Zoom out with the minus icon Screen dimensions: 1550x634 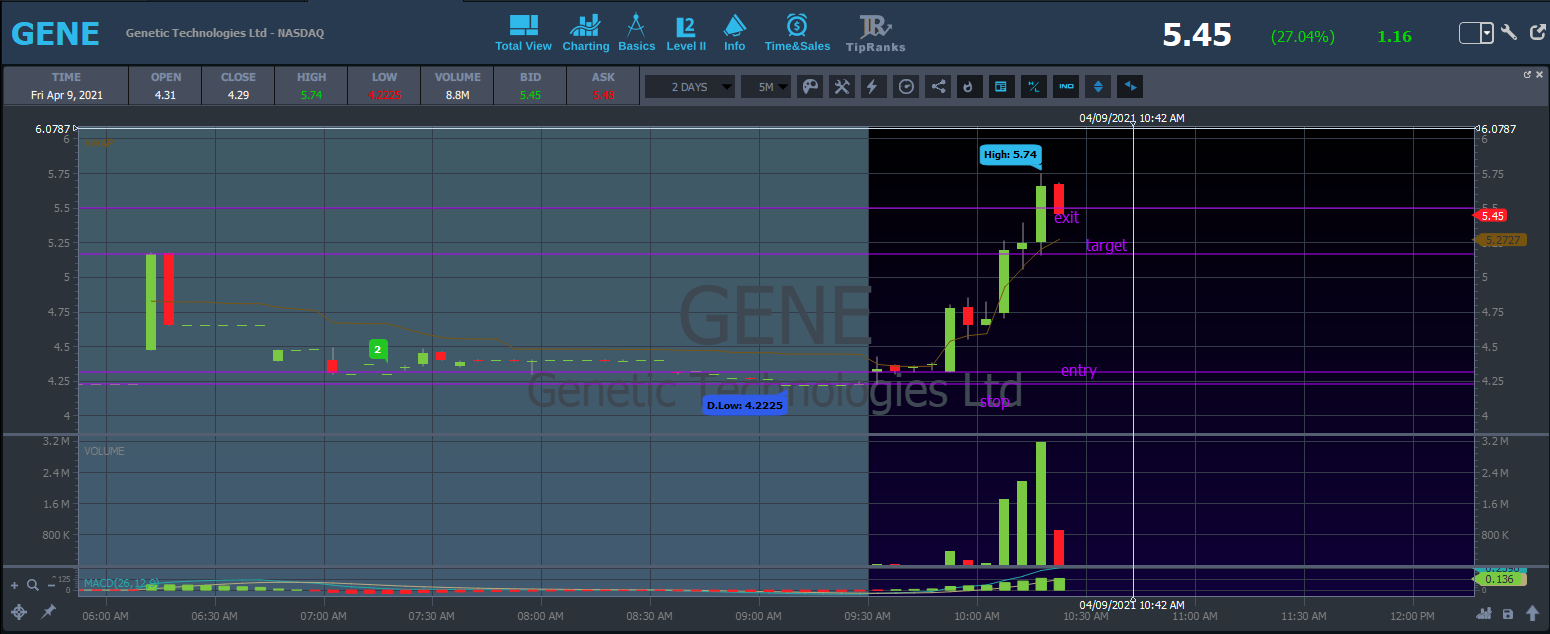point(50,585)
